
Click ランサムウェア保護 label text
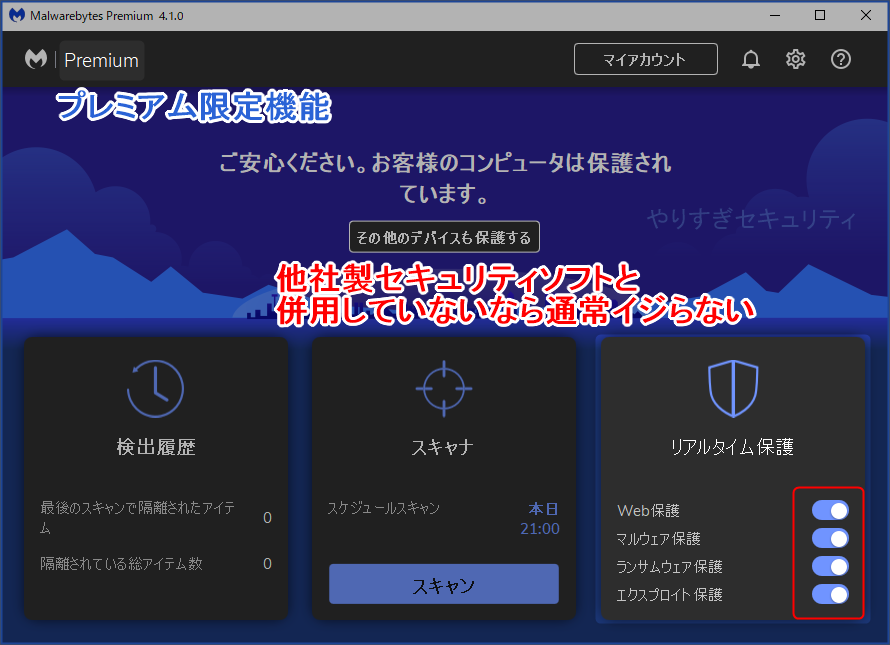[669, 567]
